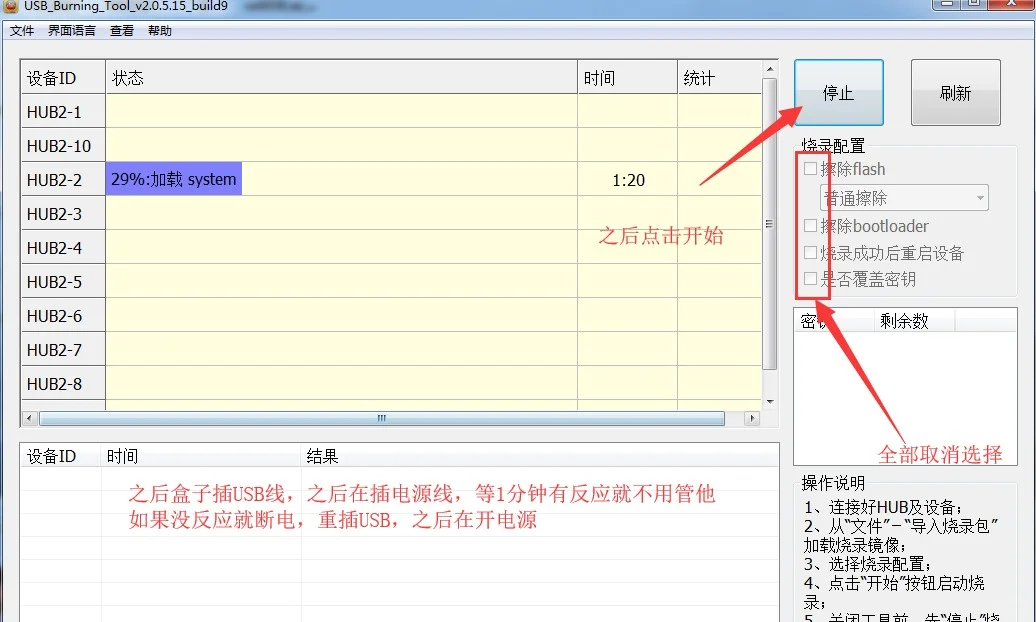Toggle the 烧录成功后重启设备 checkbox
Screen dimensions: 1036x622
(x=810, y=253)
